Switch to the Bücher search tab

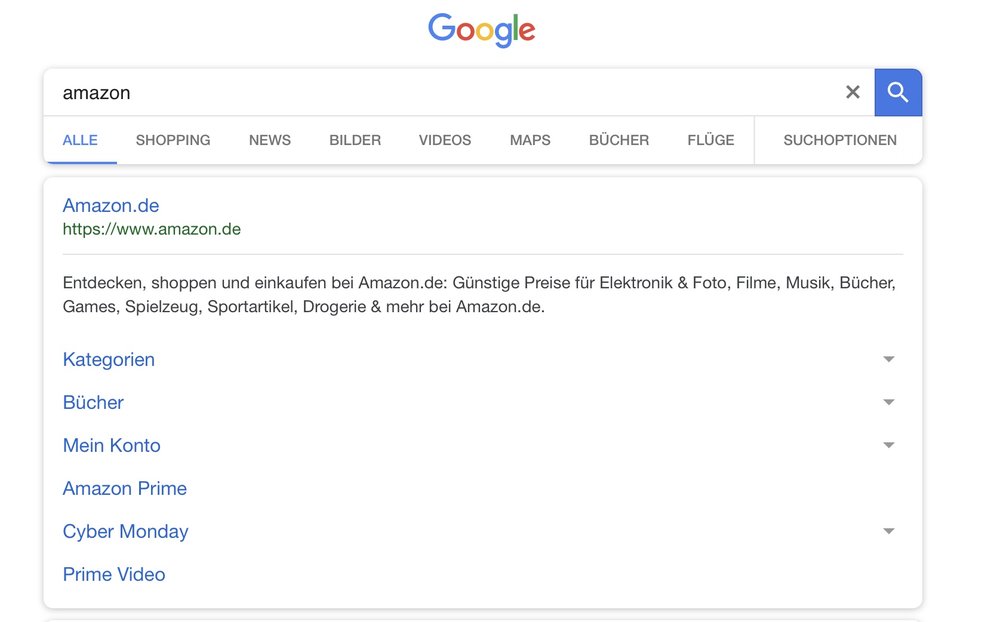(619, 140)
